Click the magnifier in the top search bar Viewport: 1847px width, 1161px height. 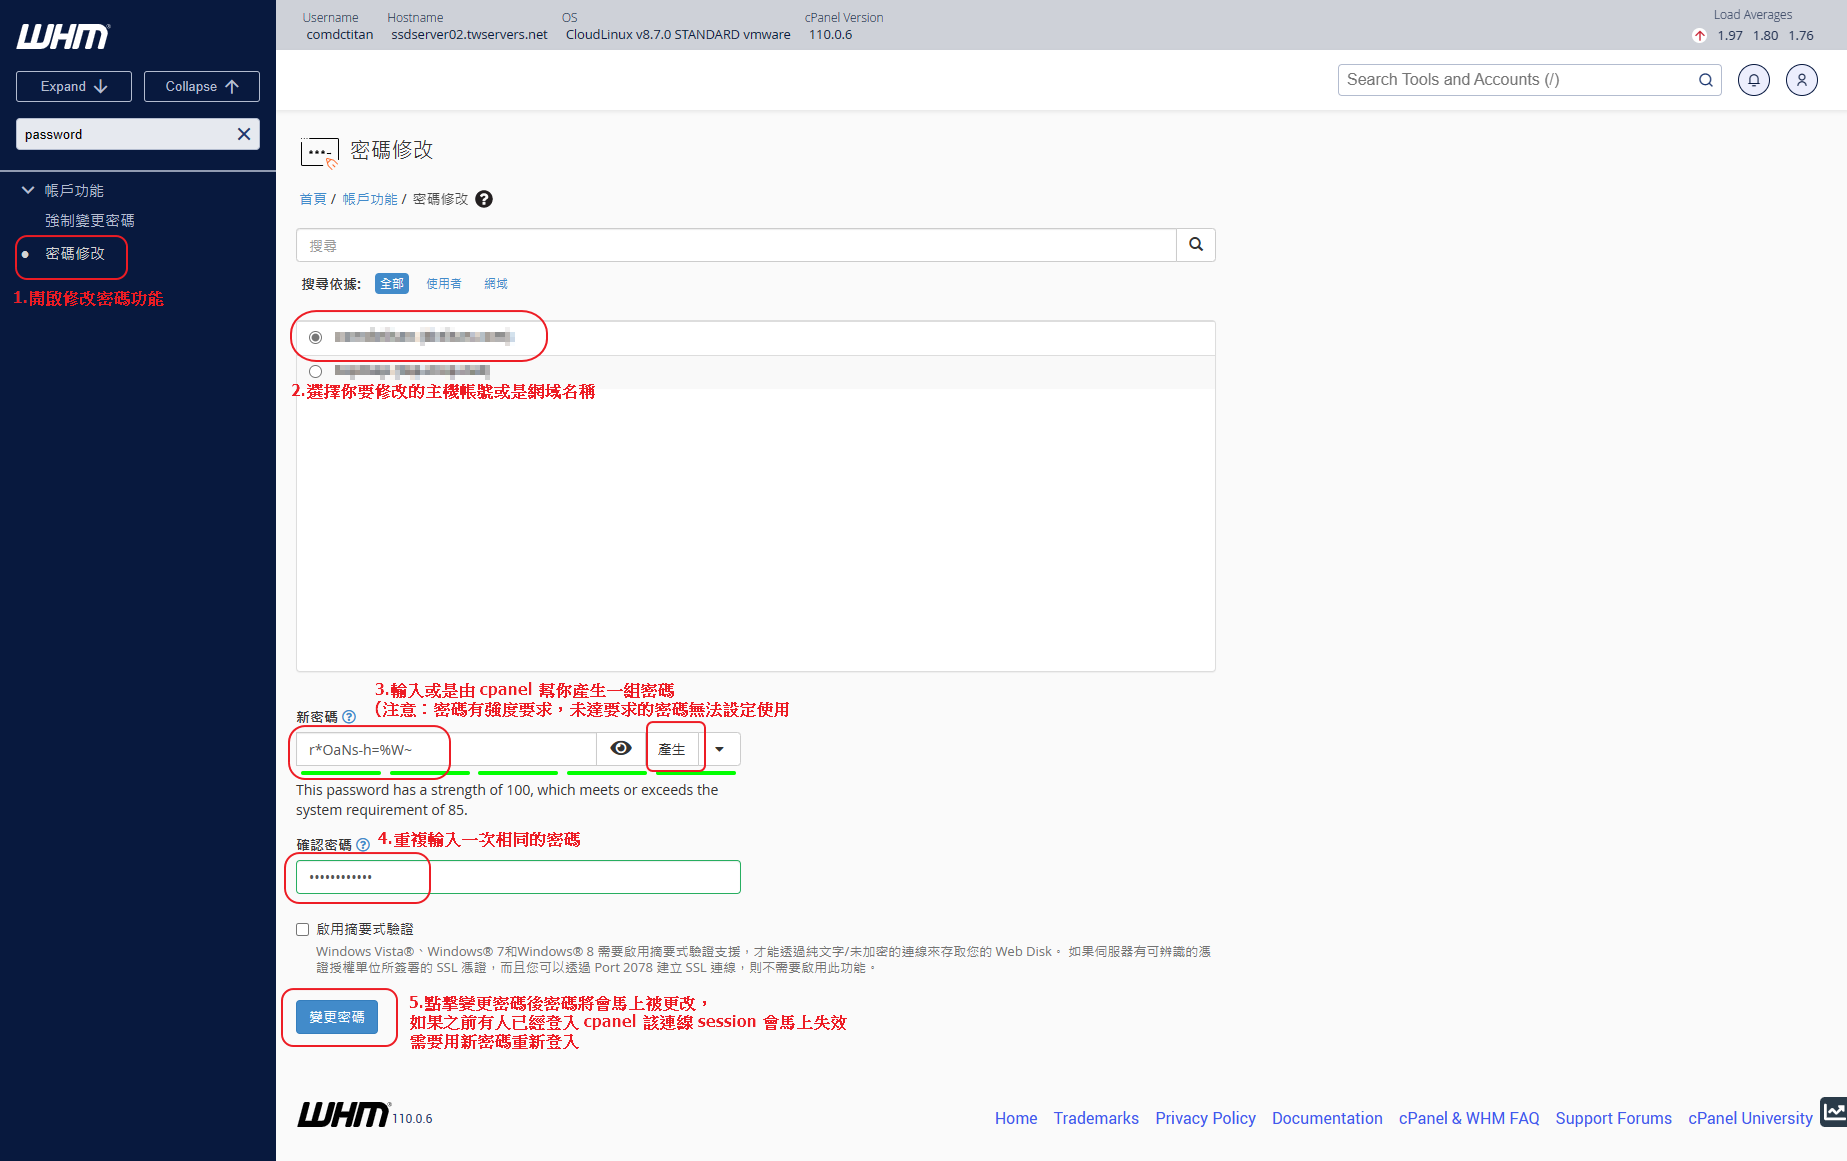click(1705, 80)
